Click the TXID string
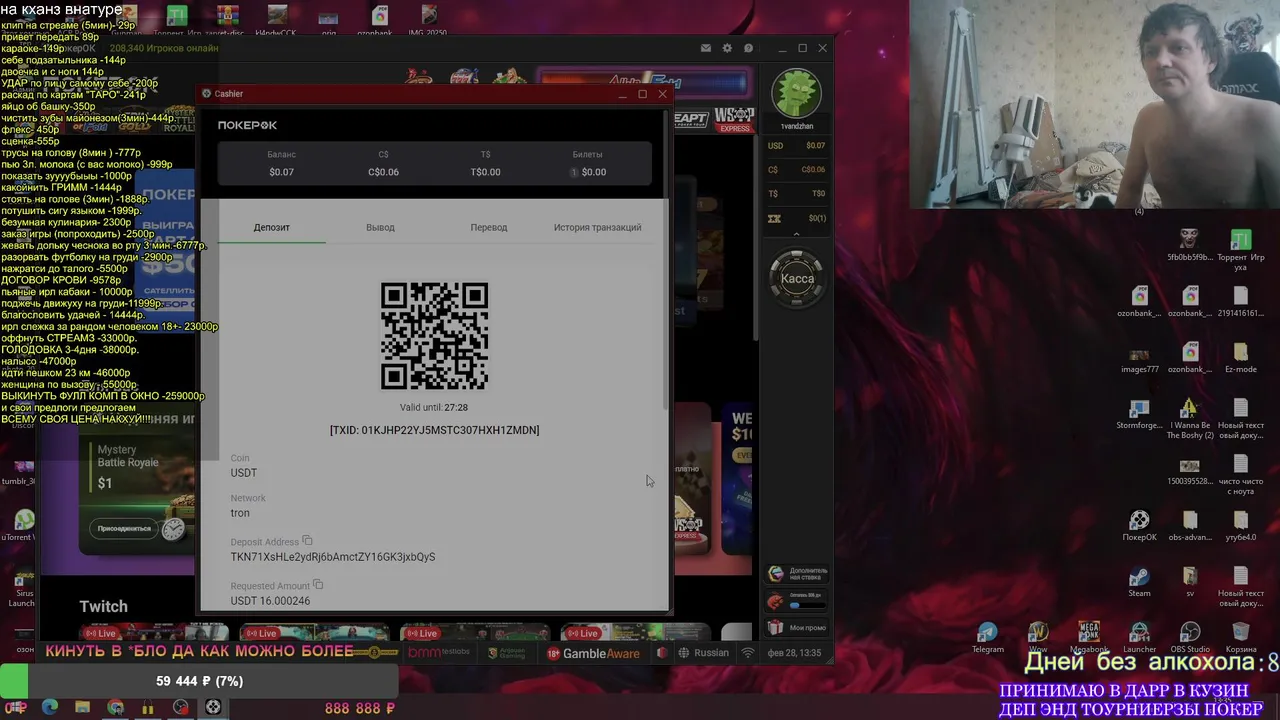Screen dimensions: 1280x720 pyautogui.click(x=434, y=430)
